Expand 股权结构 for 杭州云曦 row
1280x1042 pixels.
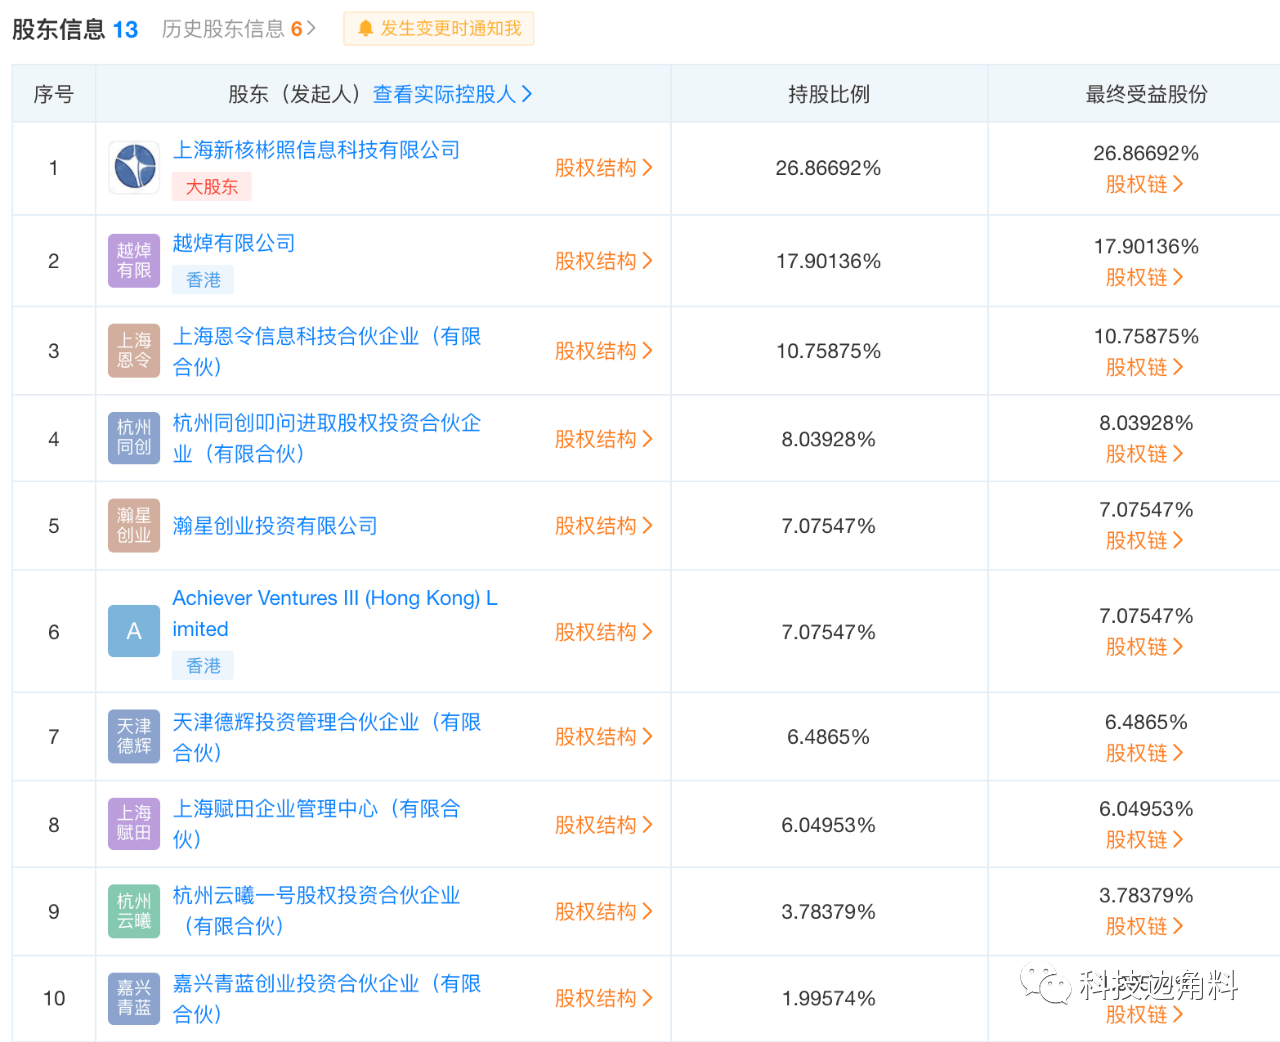(x=604, y=912)
